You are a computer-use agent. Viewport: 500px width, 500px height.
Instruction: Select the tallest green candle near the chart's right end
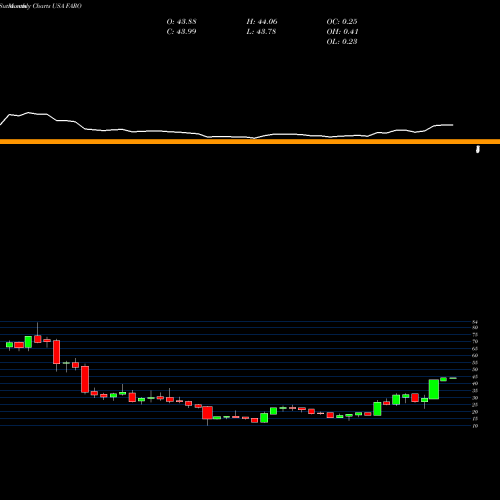point(434,389)
